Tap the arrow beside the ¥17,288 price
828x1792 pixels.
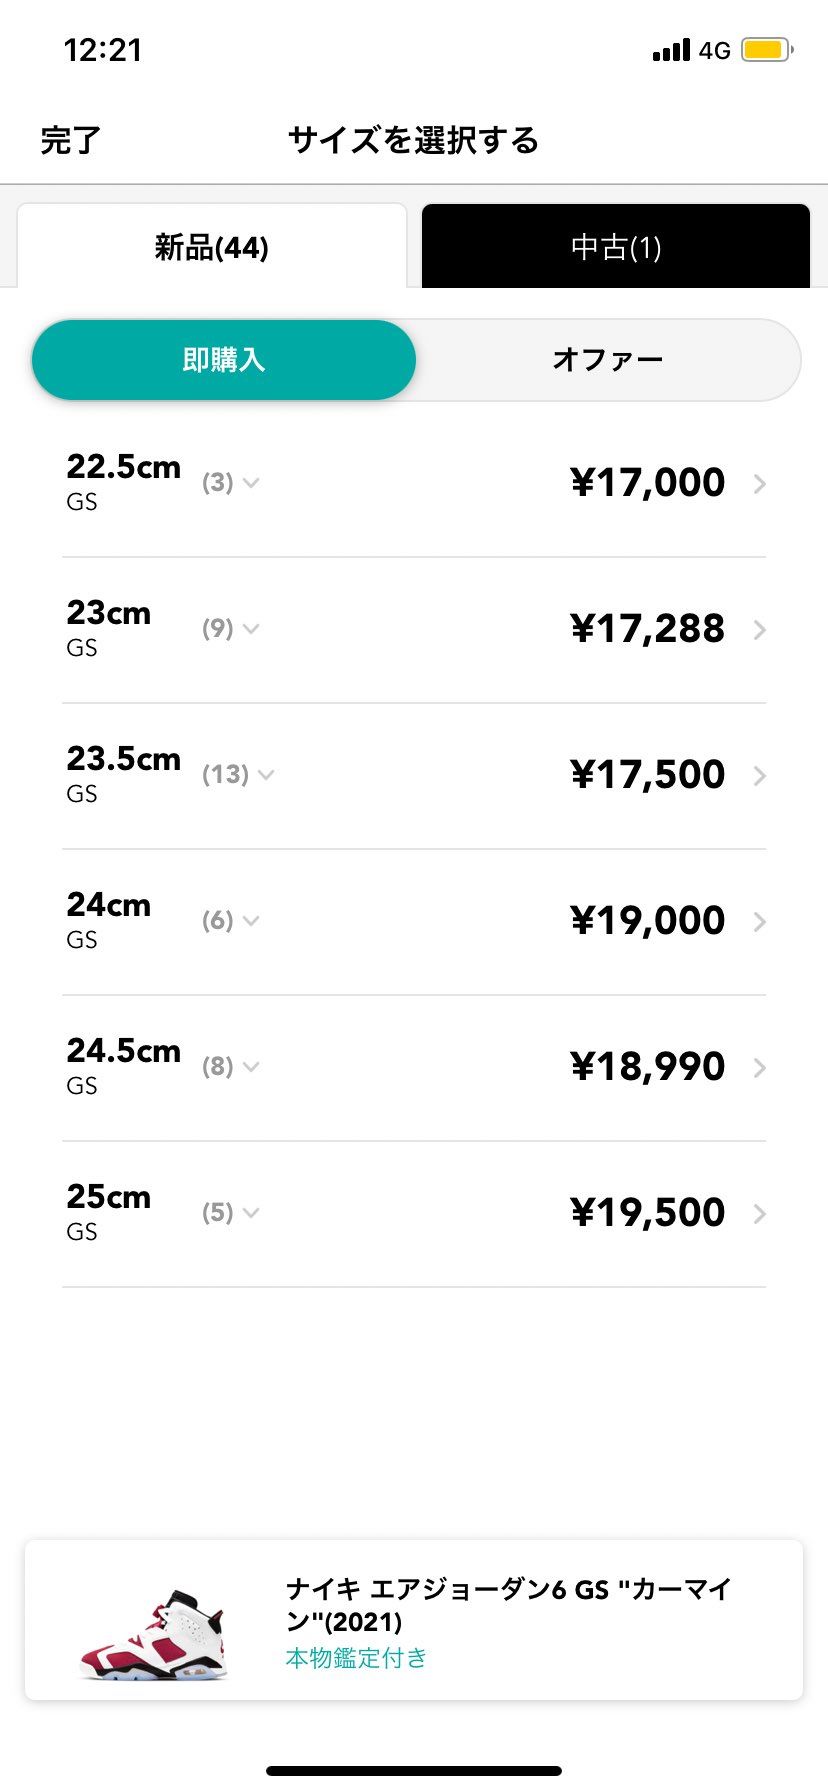point(760,630)
